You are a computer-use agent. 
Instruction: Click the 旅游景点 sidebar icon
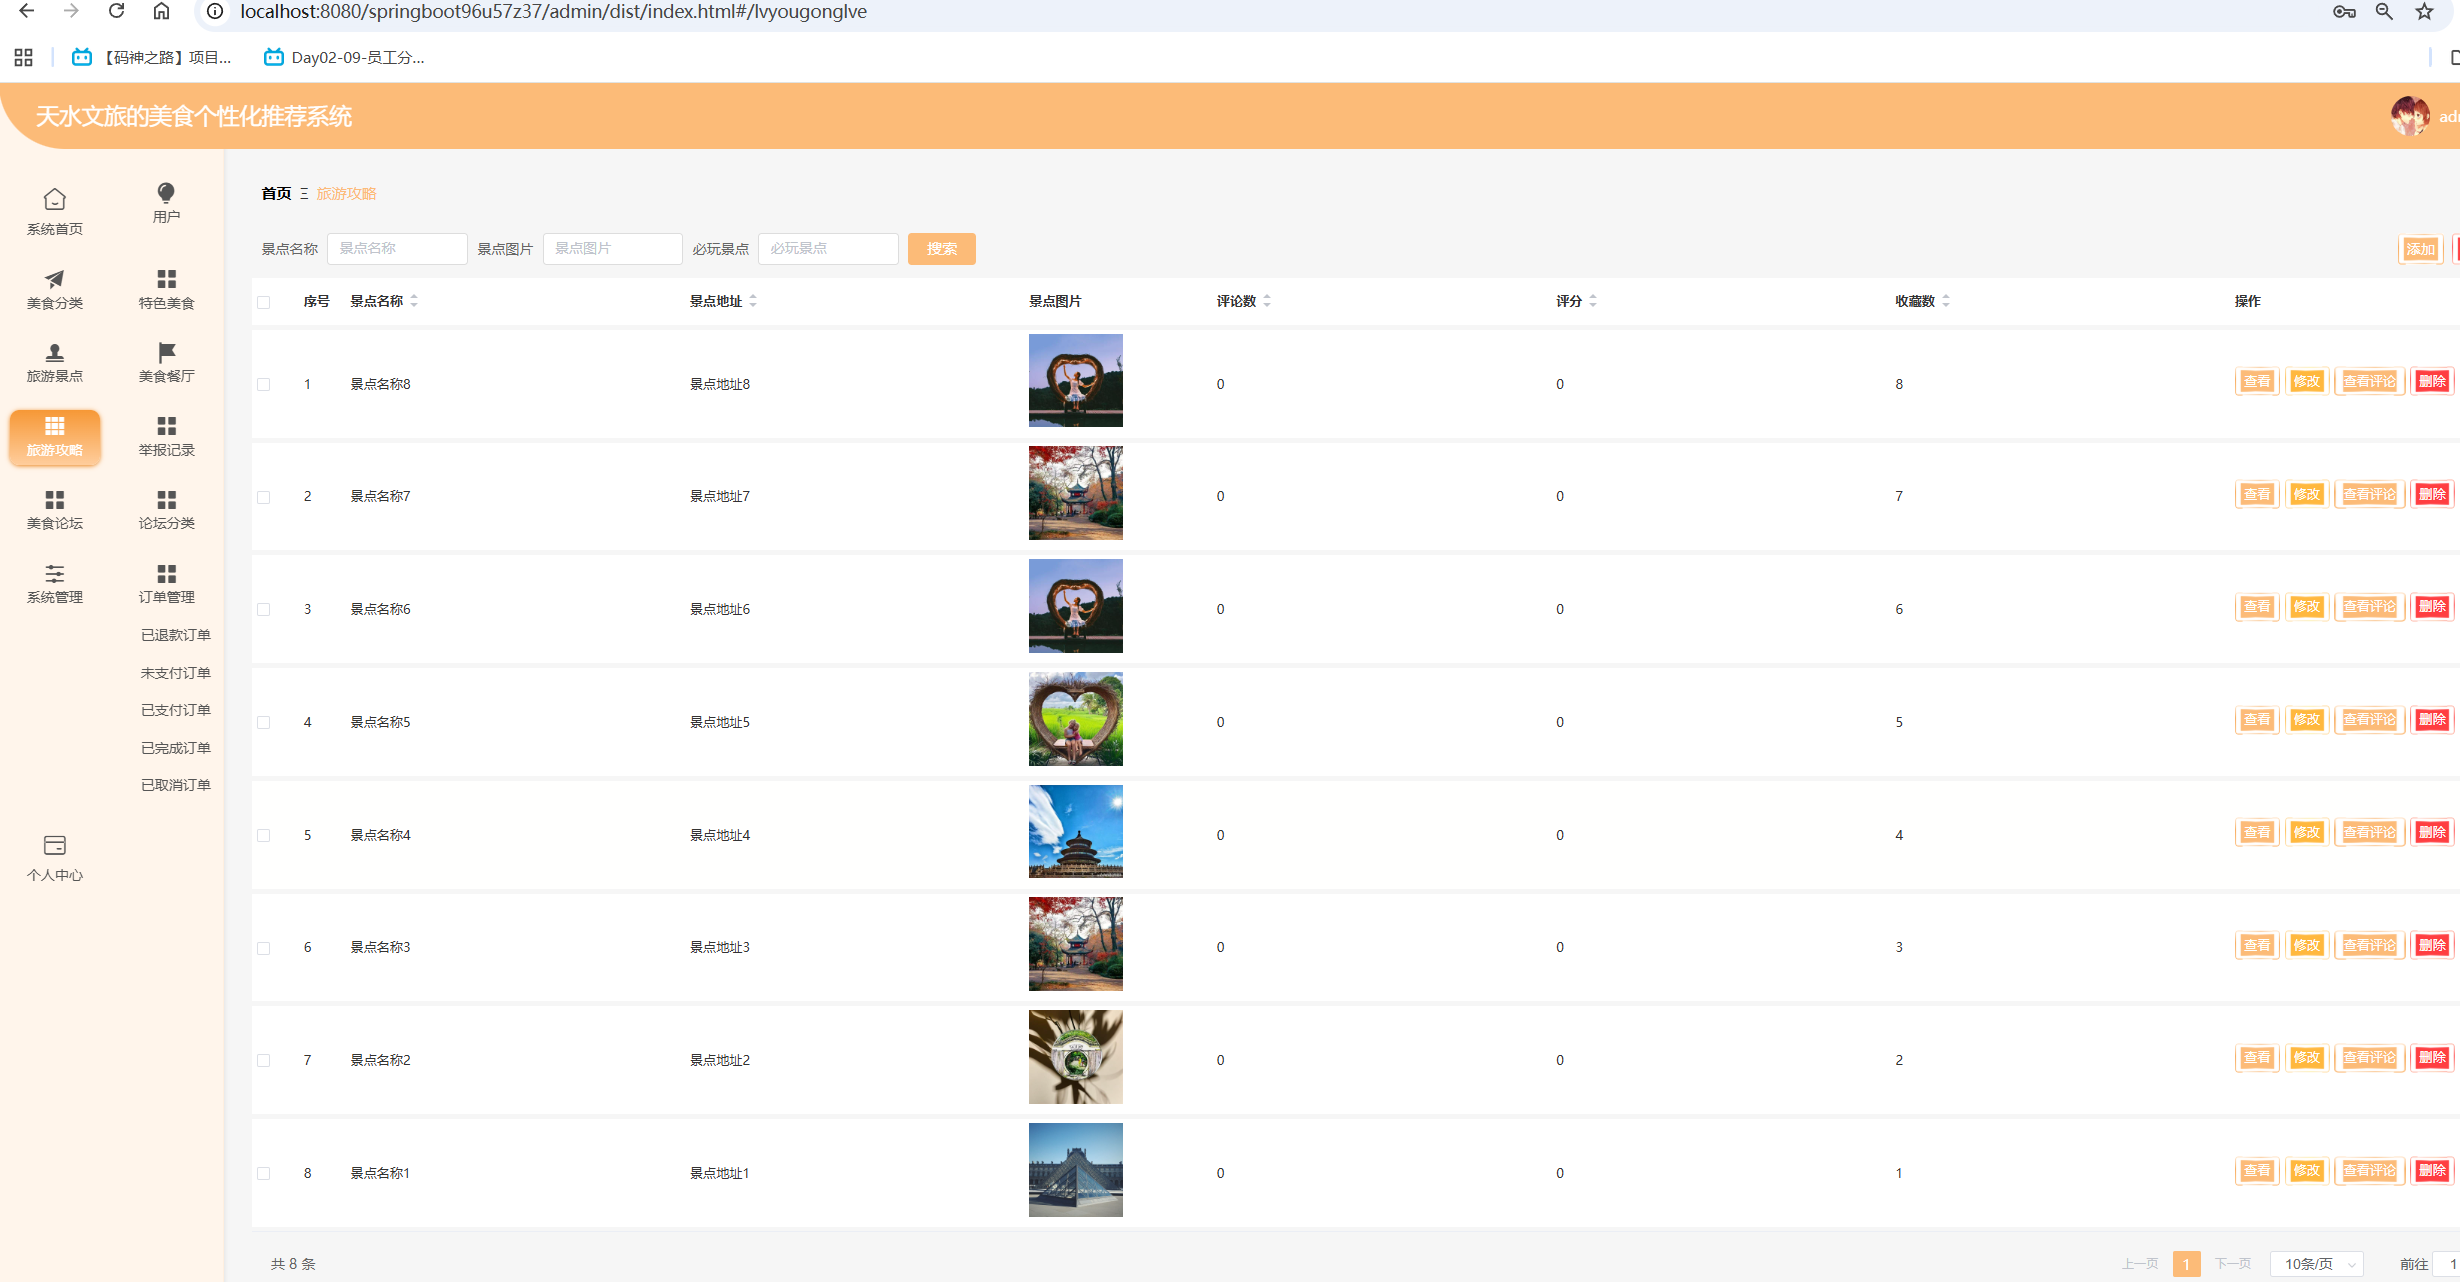(55, 353)
